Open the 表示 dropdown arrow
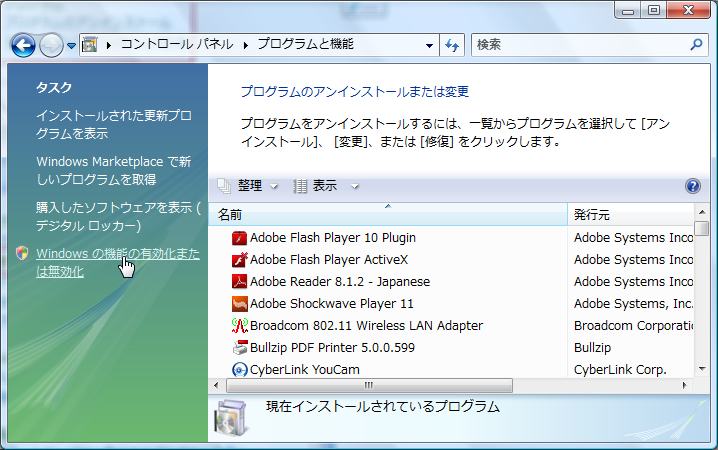The image size is (718, 450). [355, 186]
